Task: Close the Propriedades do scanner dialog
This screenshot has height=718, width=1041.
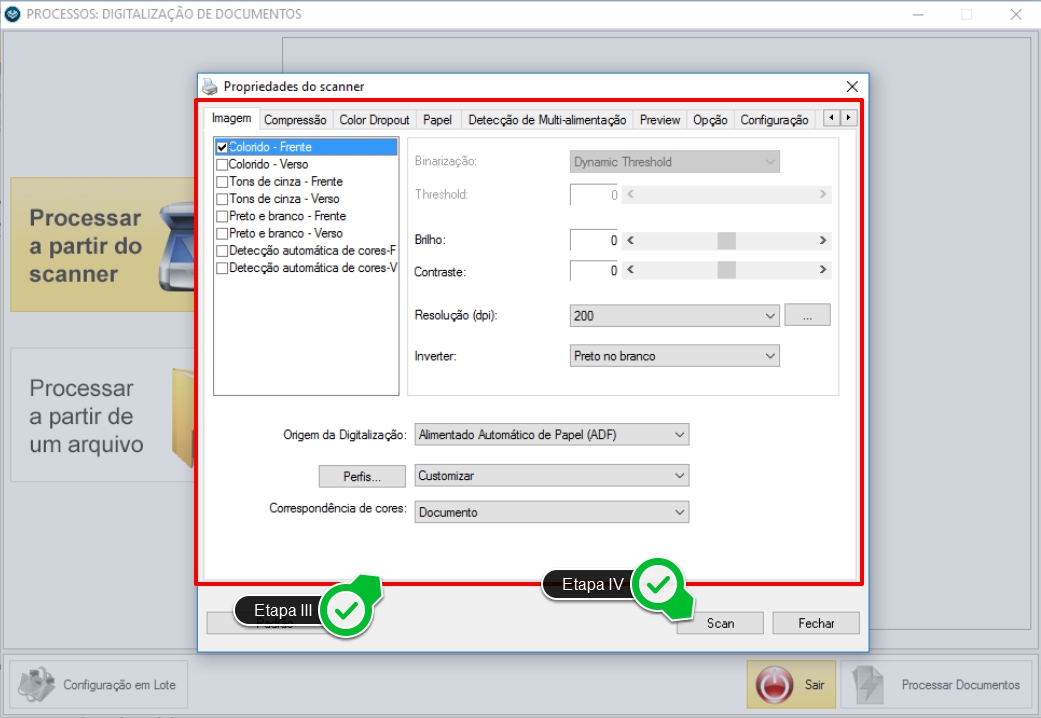Action: pyautogui.click(x=852, y=86)
